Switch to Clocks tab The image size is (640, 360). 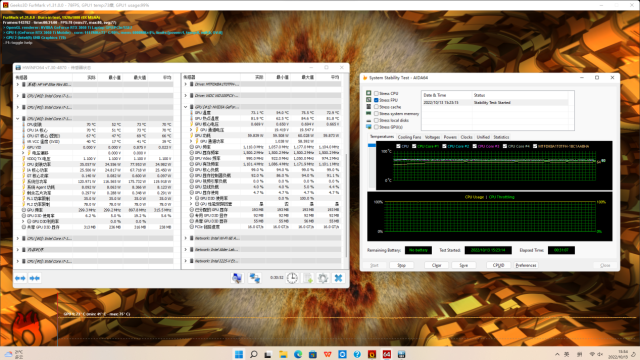467,137
